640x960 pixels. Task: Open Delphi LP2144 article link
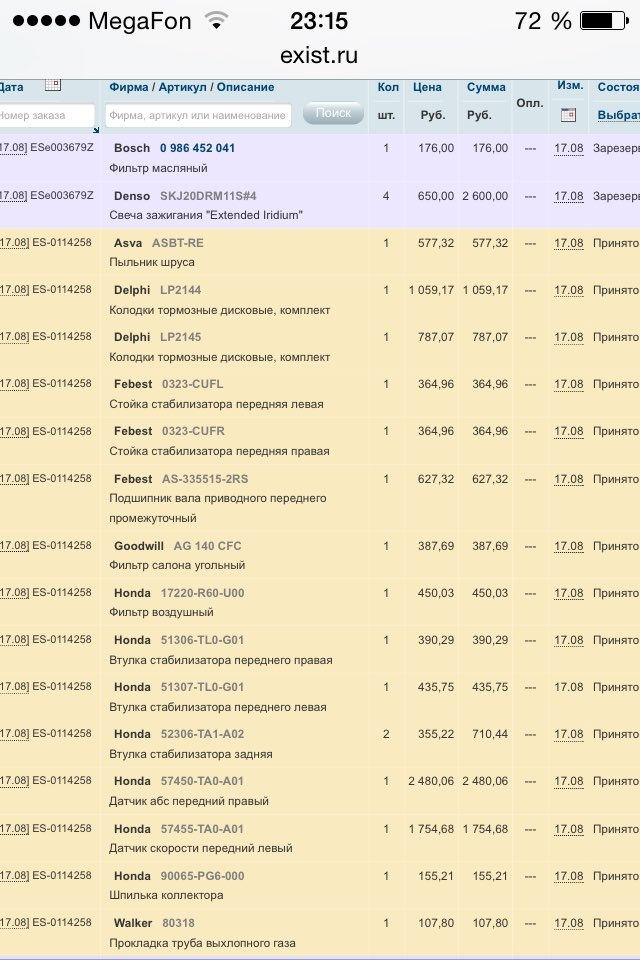[180, 290]
